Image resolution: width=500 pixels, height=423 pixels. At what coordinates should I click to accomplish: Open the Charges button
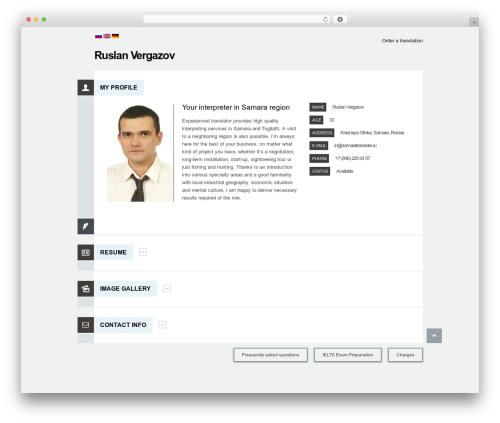tap(405, 355)
